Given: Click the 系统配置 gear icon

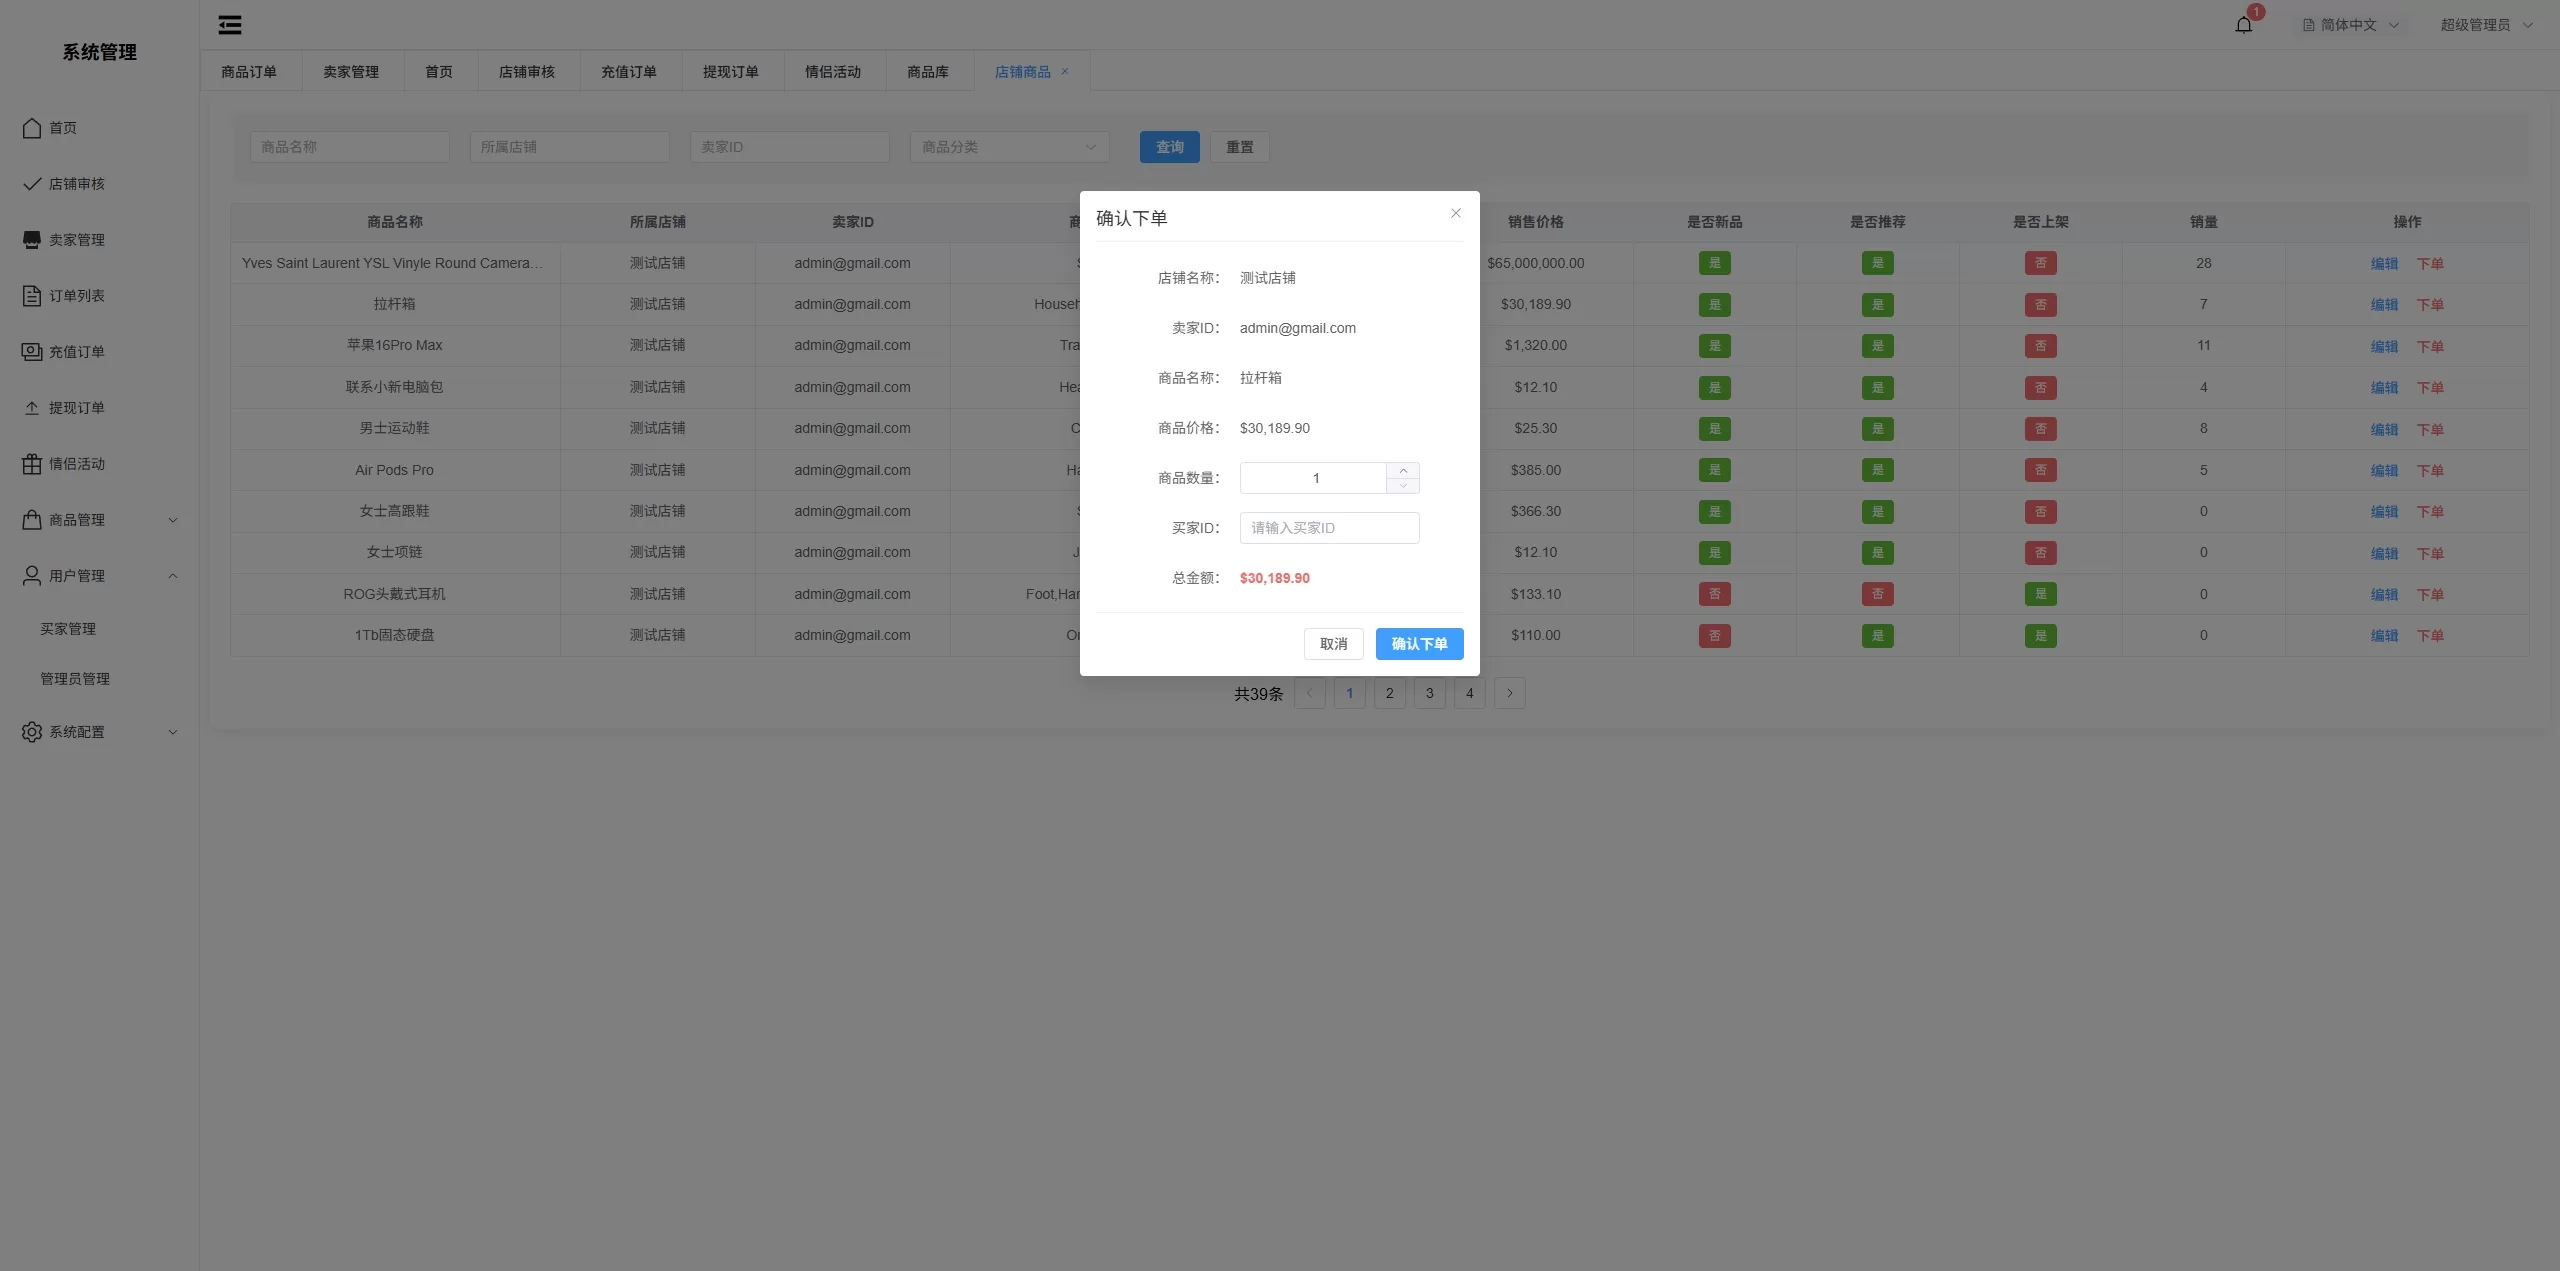Looking at the screenshot, I should (32, 732).
